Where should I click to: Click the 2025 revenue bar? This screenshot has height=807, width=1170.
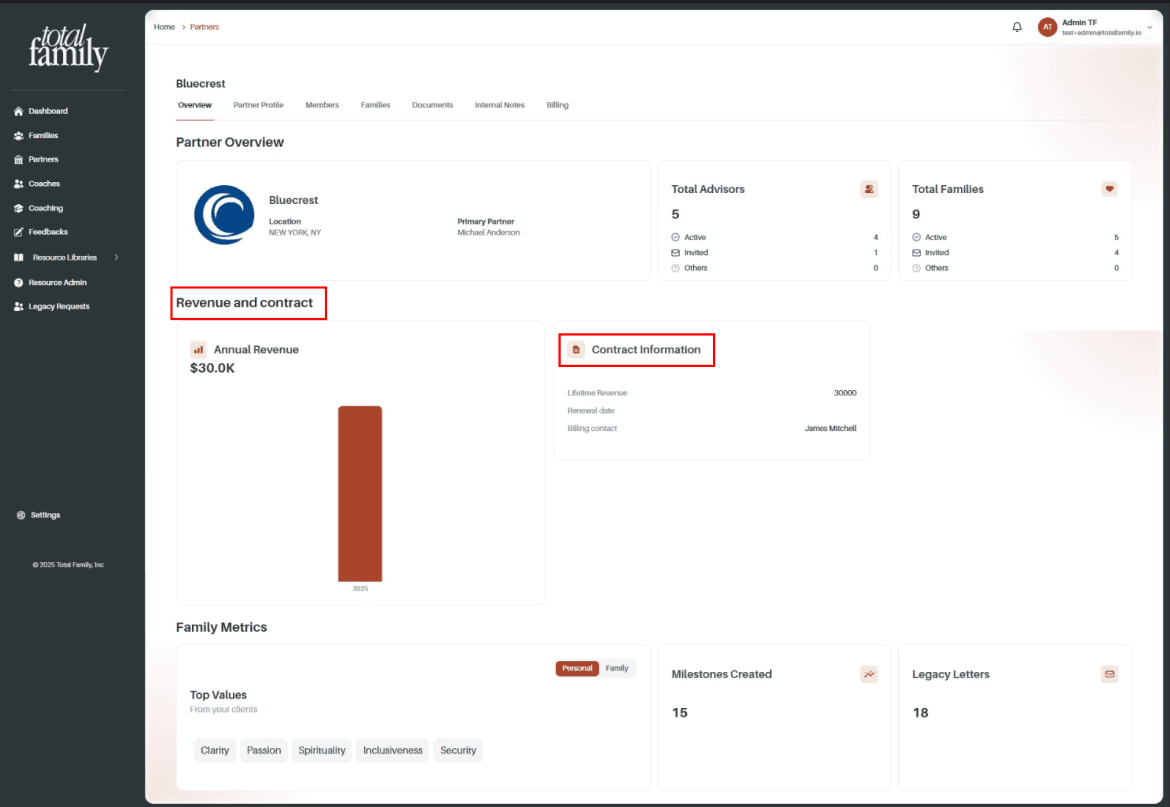360,494
